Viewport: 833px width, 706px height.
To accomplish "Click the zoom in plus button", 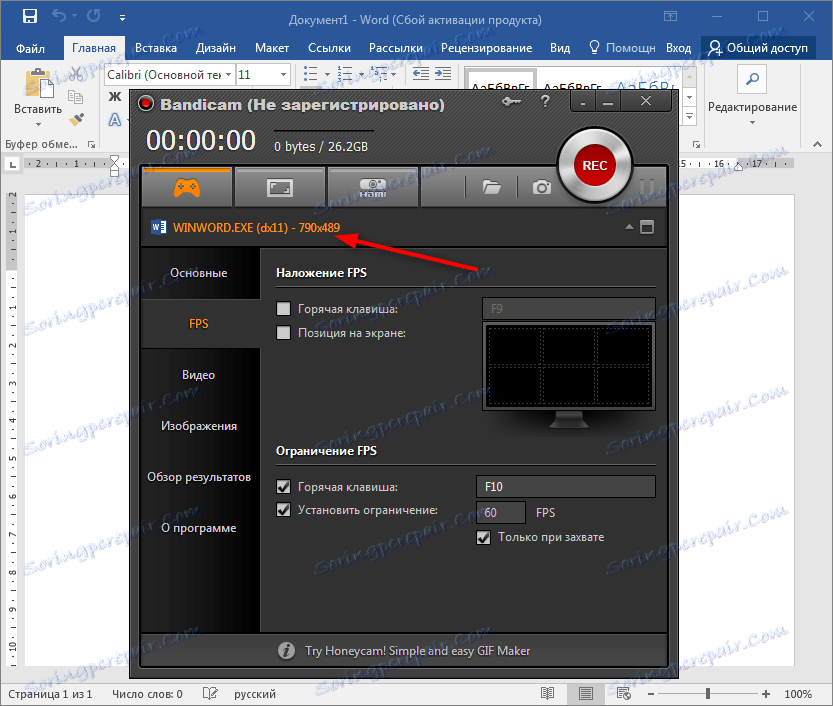I will (766, 693).
